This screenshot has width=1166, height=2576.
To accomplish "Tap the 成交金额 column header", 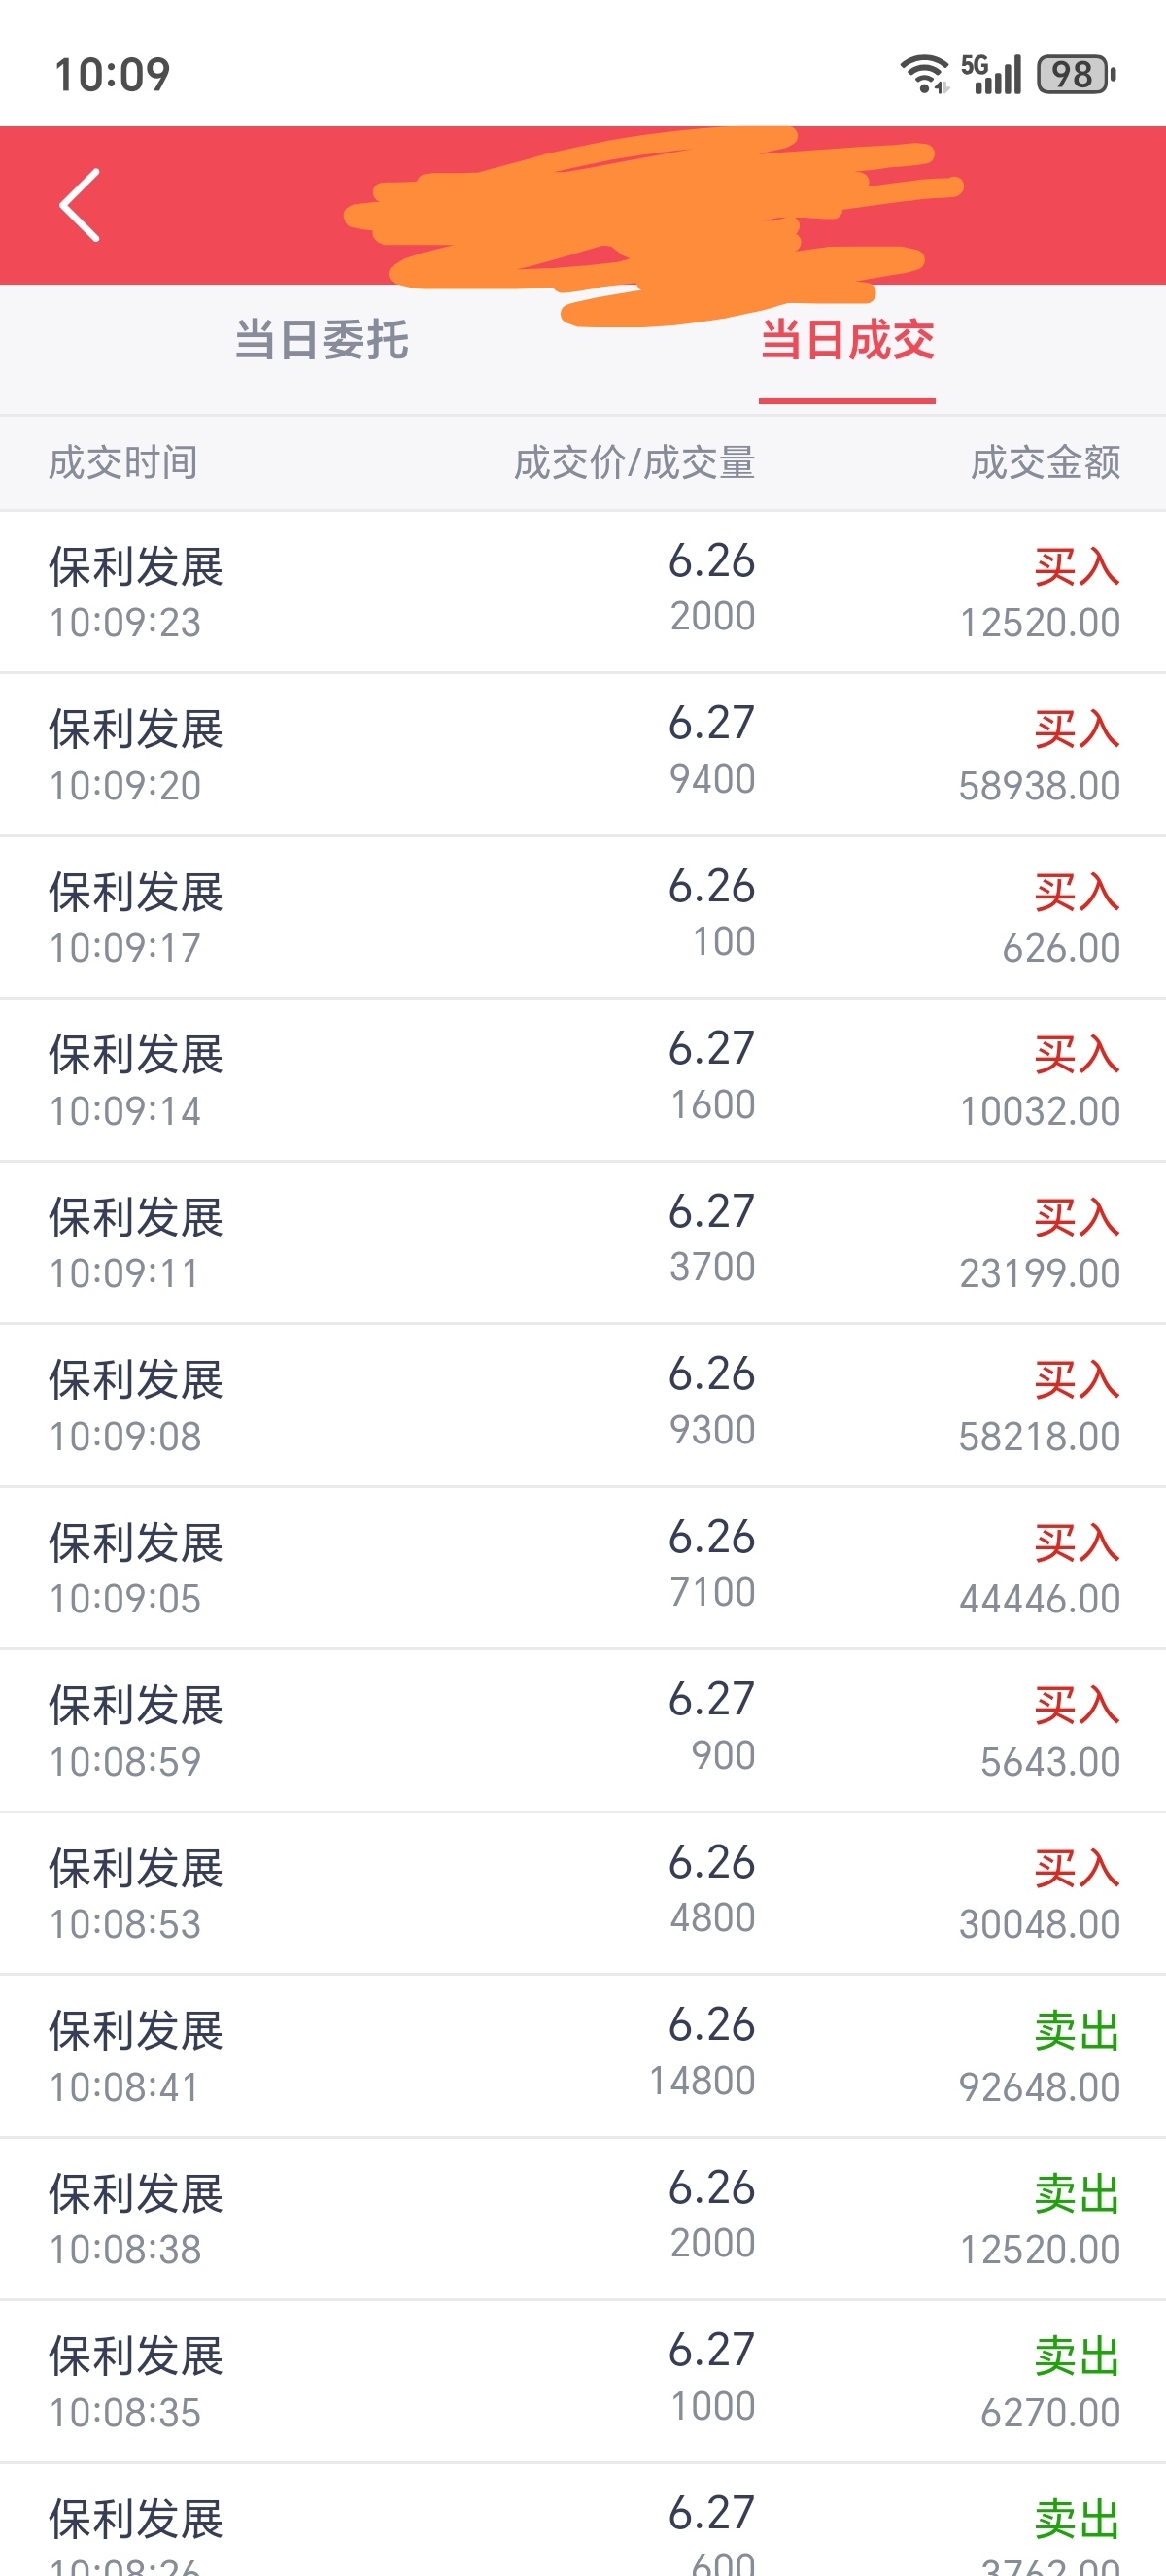I will 1044,463.
